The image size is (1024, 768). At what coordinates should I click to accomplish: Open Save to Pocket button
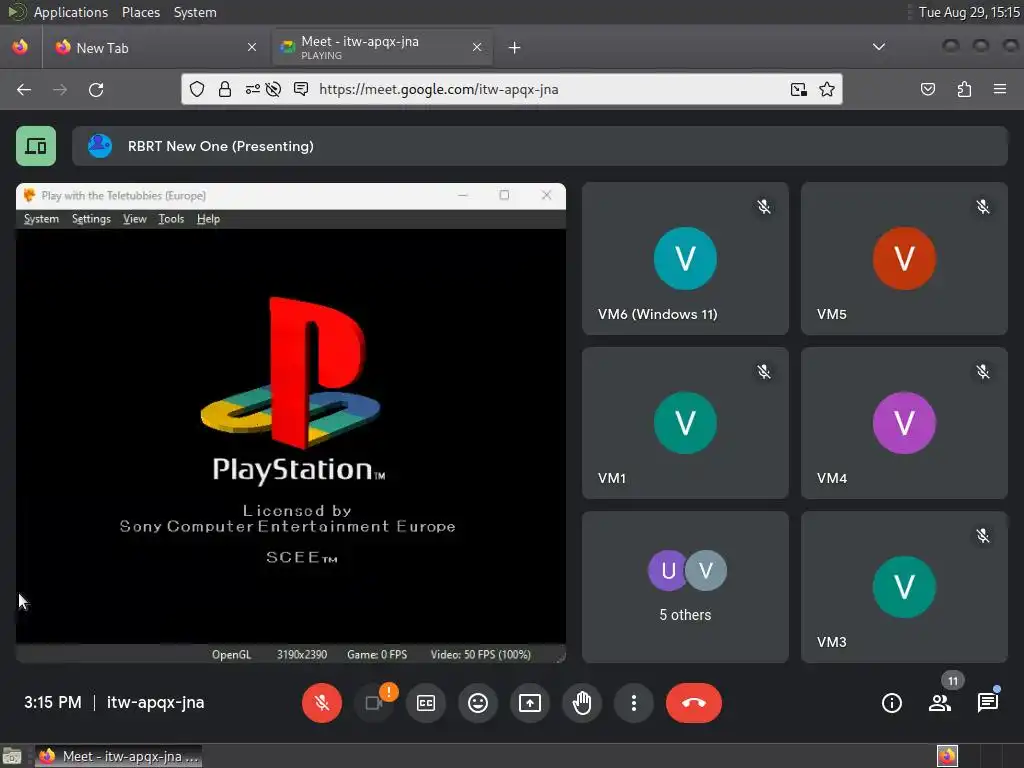[928, 89]
